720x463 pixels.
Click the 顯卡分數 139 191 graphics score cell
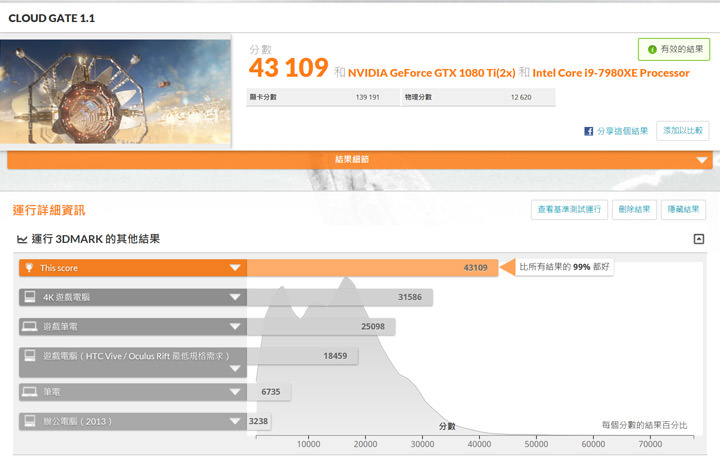323,97
